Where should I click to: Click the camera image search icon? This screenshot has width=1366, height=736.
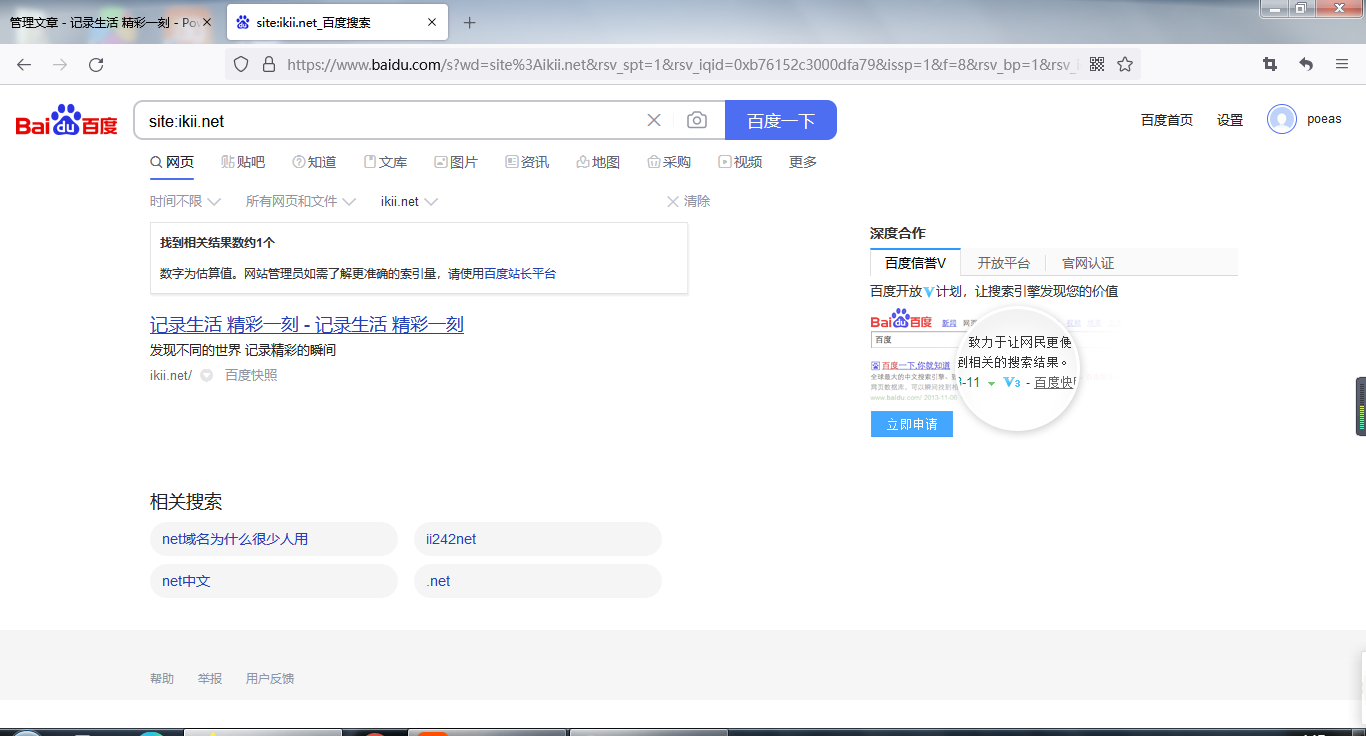697,121
